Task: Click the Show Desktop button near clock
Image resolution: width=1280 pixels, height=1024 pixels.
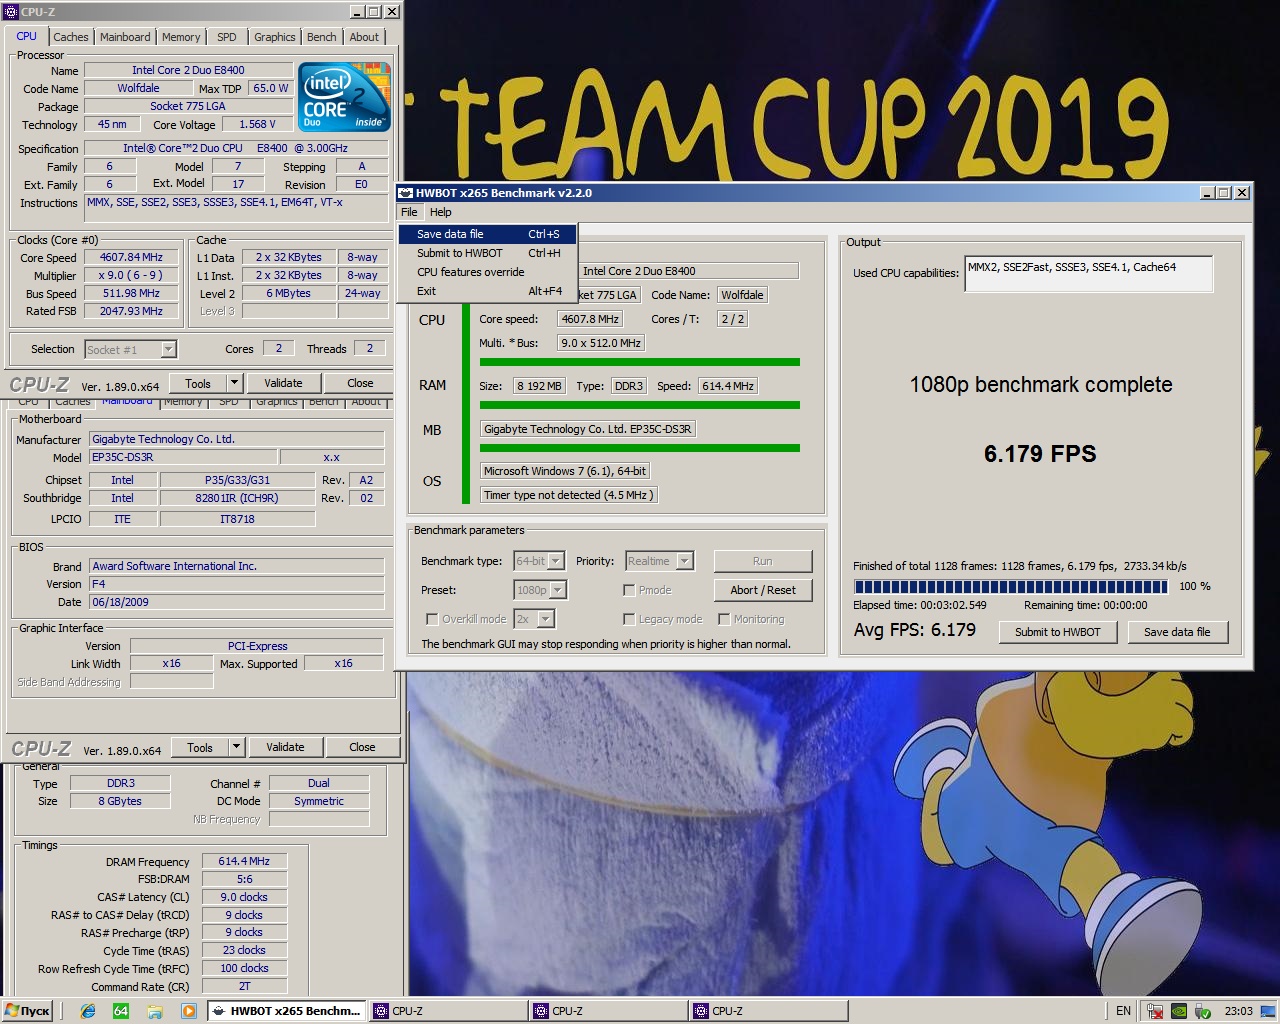Action: [1270, 1011]
